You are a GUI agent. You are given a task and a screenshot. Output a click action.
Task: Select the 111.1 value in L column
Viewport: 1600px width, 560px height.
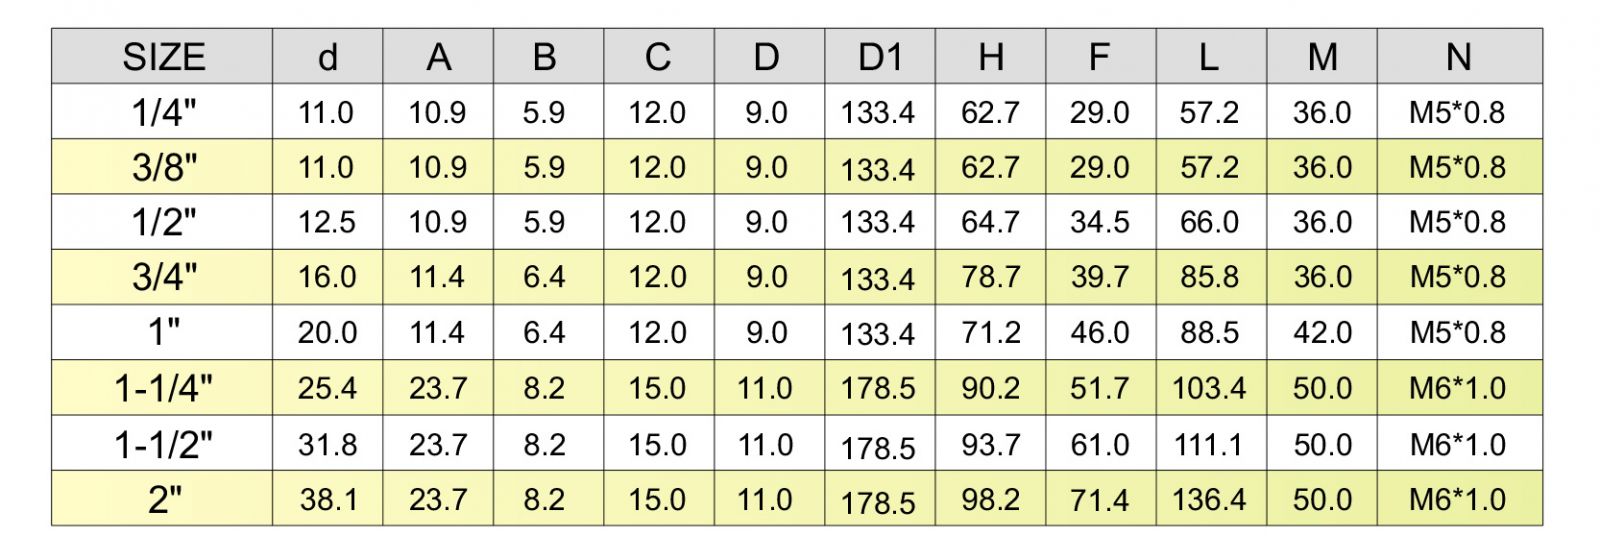pos(1209,444)
